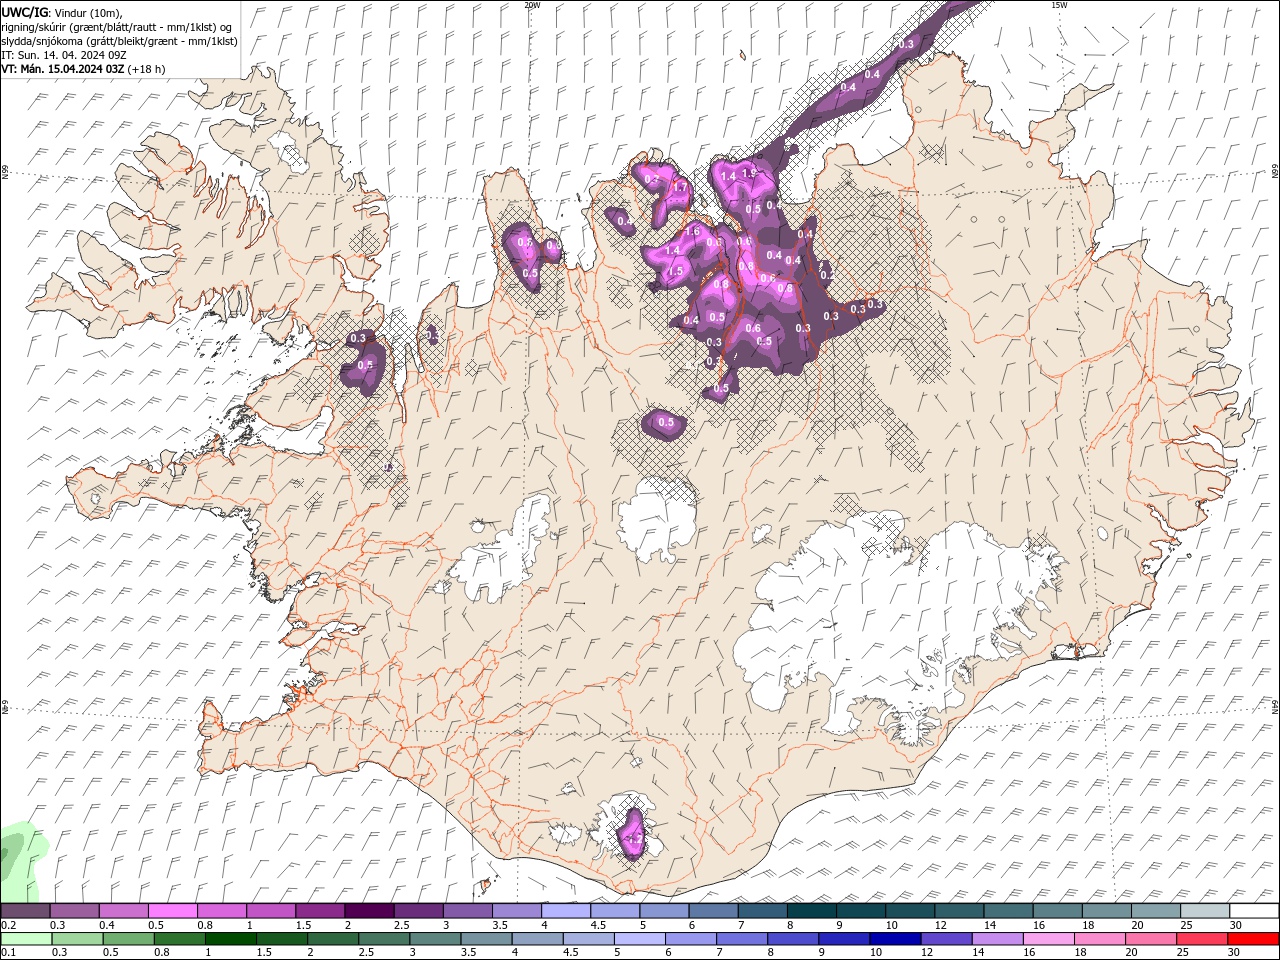Click the bright red 30 rain legend swatch
Viewport: 1280px width, 960px height.
tap(1252, 939)
